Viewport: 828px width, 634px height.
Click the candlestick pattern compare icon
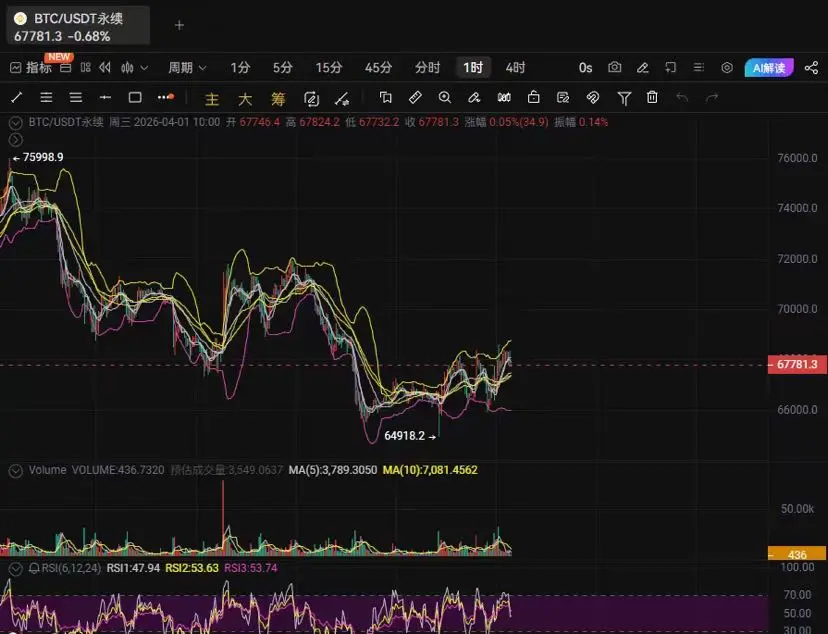504,98
